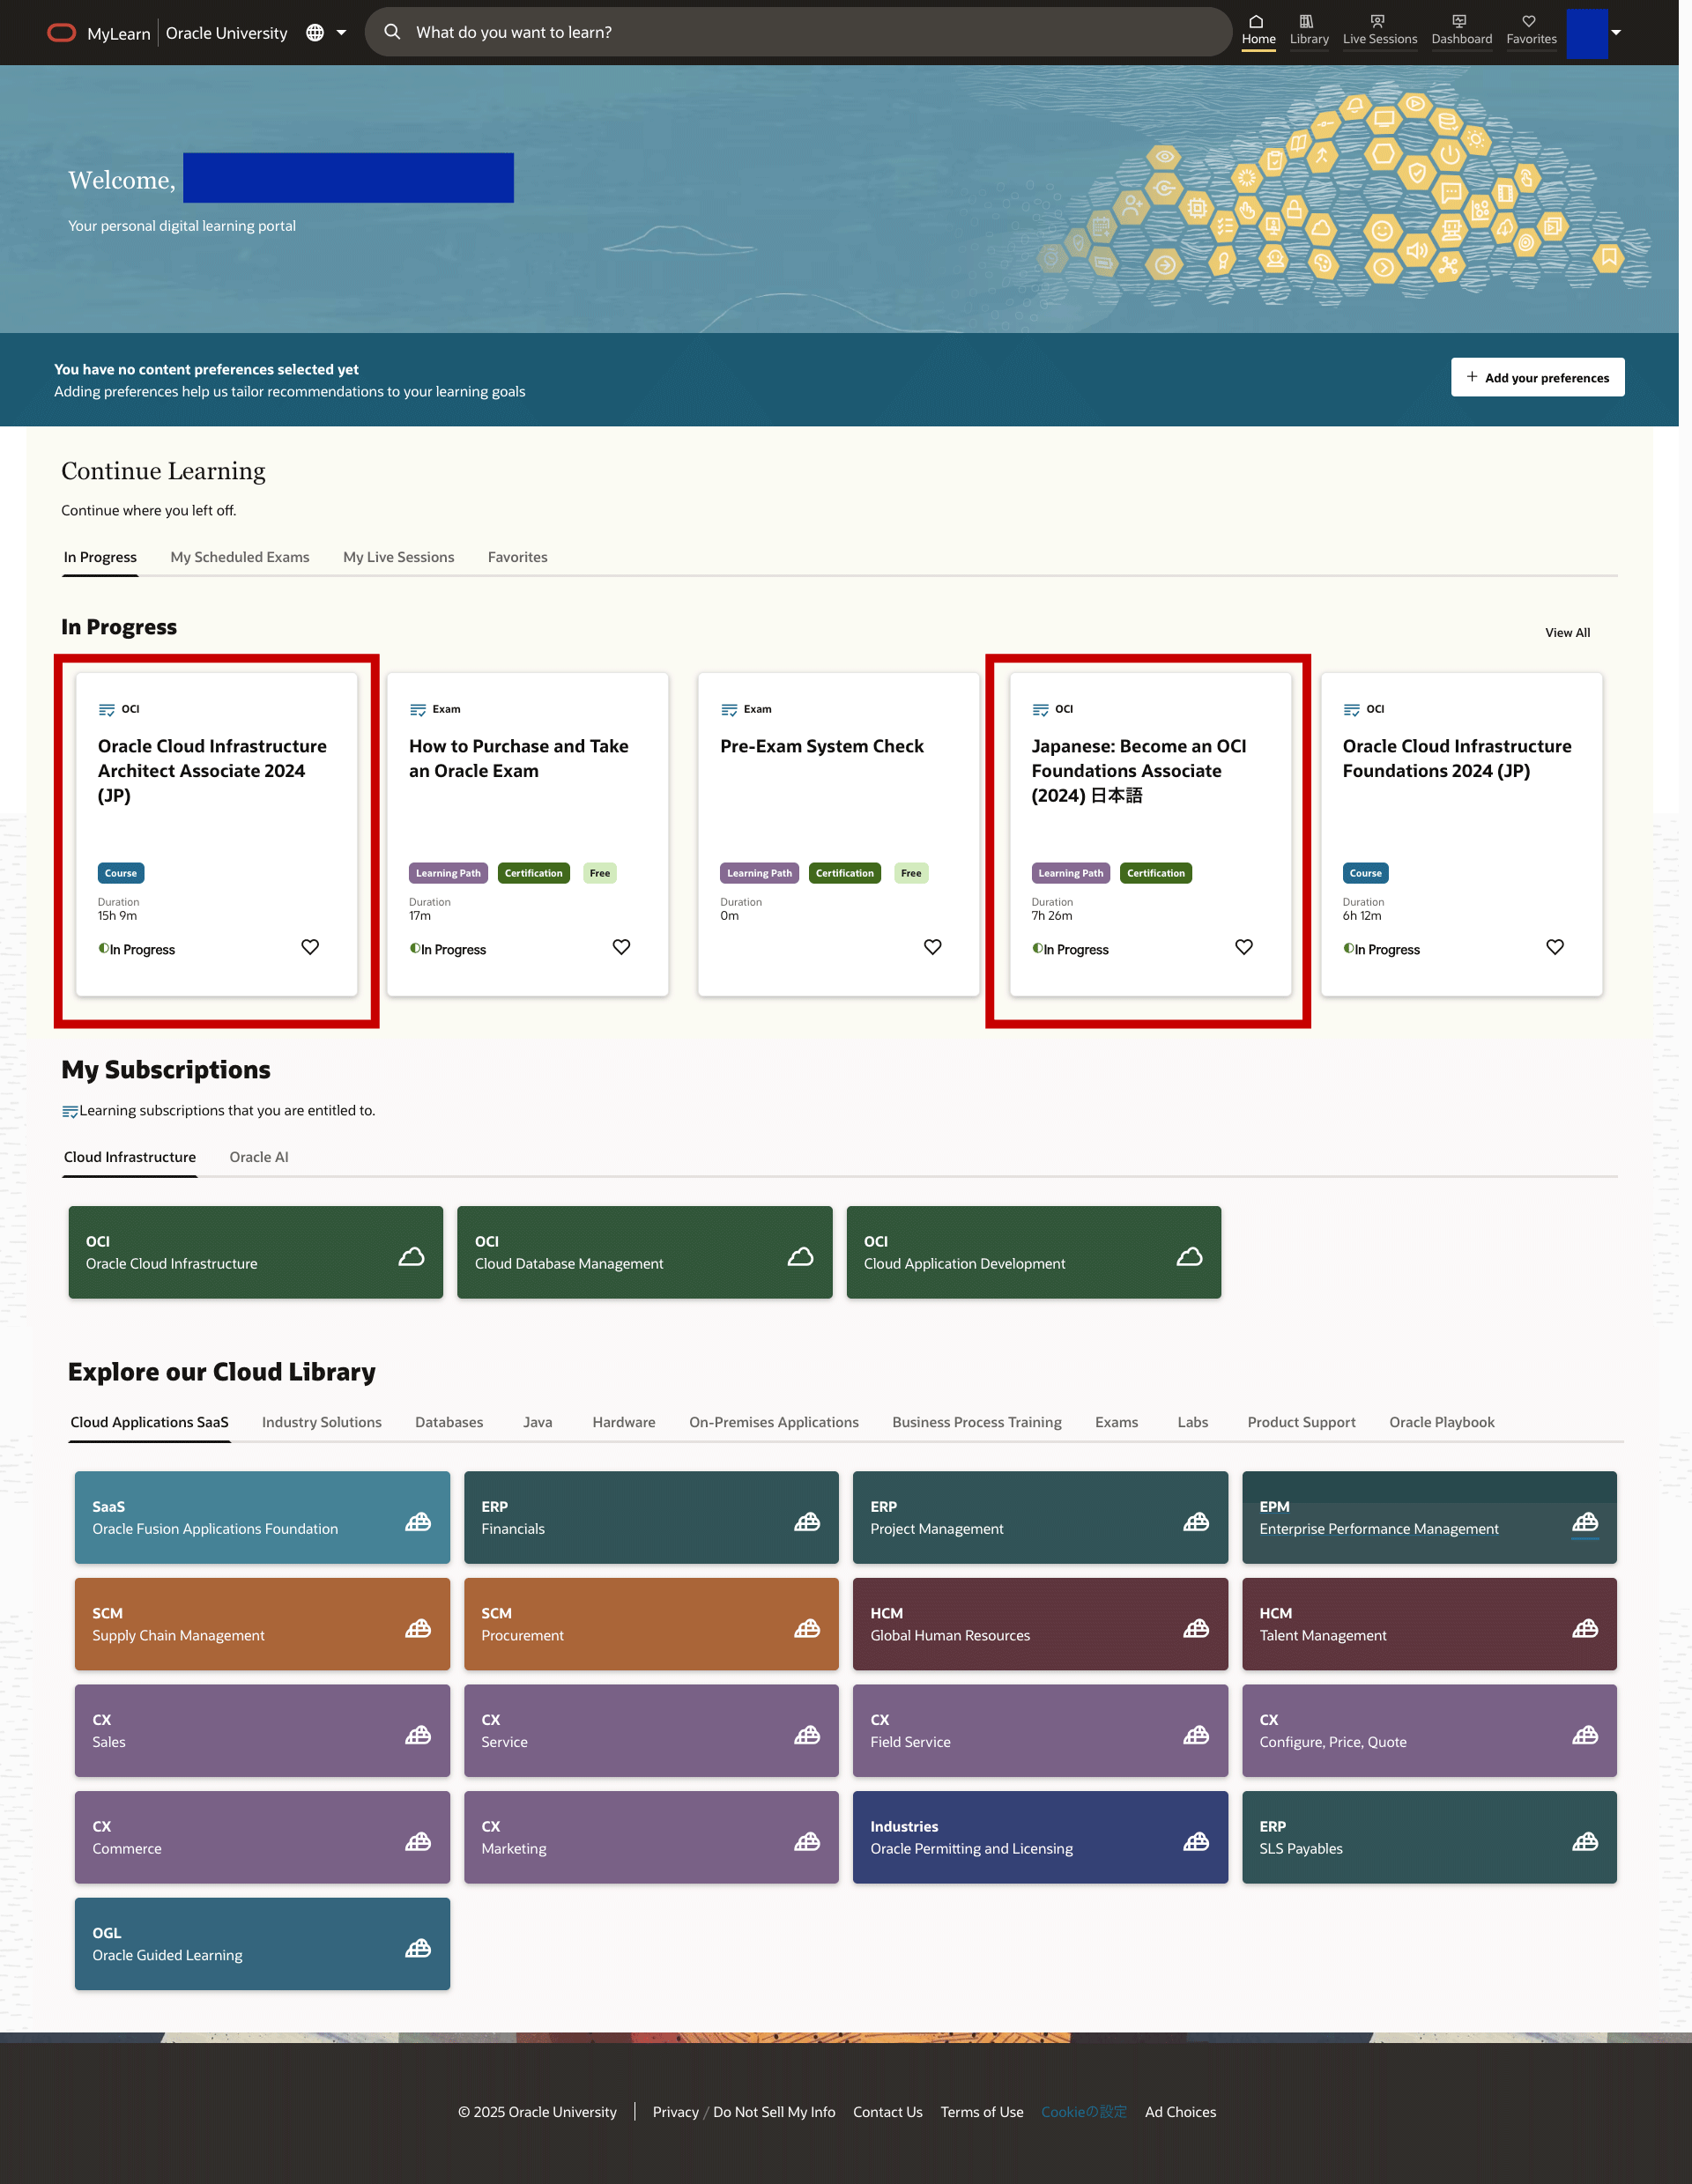Switch to My Scheduled Exams tab
The image size is (1692, 2184).
[x=240, y=557]
